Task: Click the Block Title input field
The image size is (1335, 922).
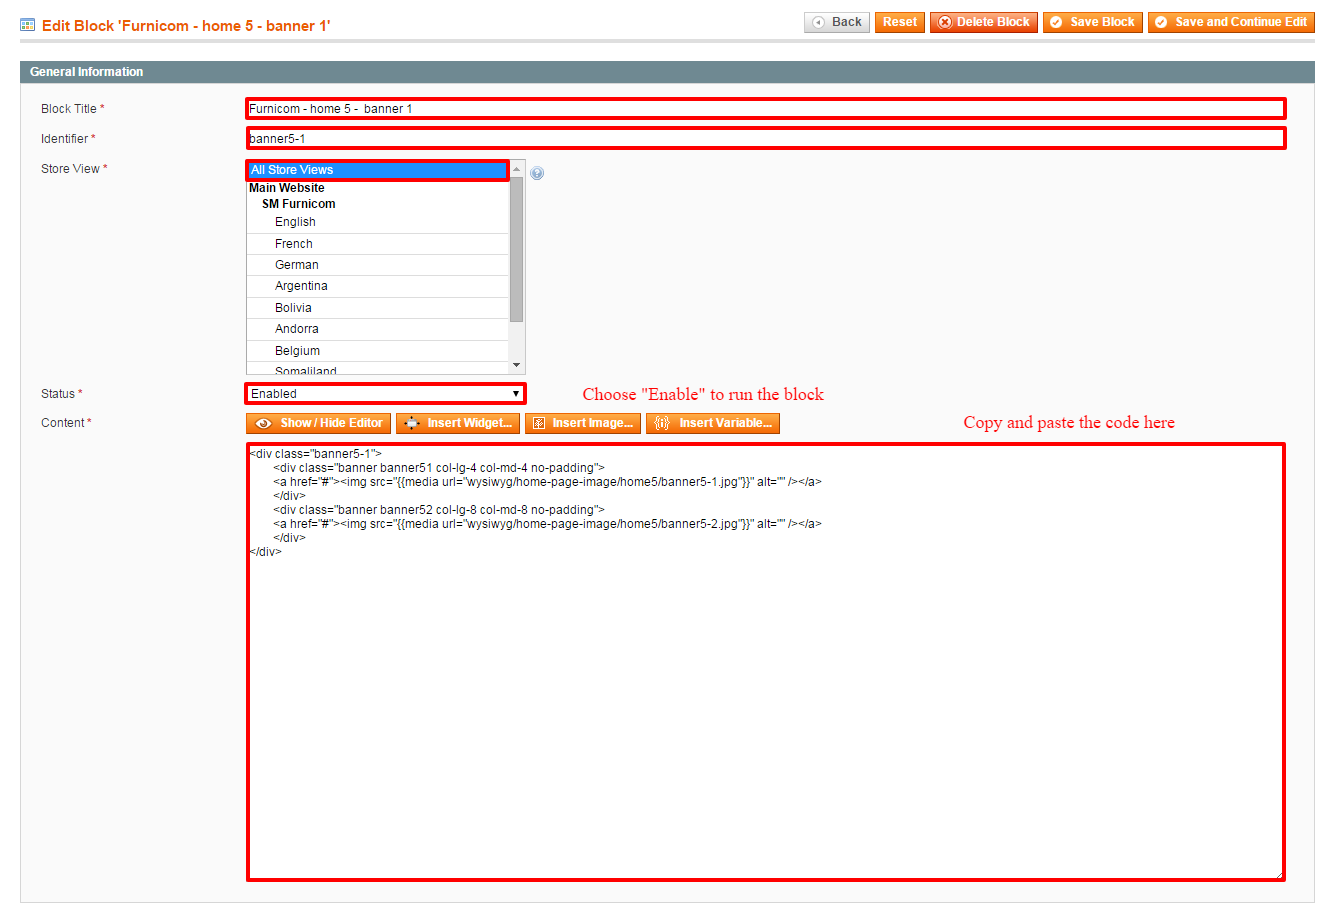Action: [x=765, y=108]
